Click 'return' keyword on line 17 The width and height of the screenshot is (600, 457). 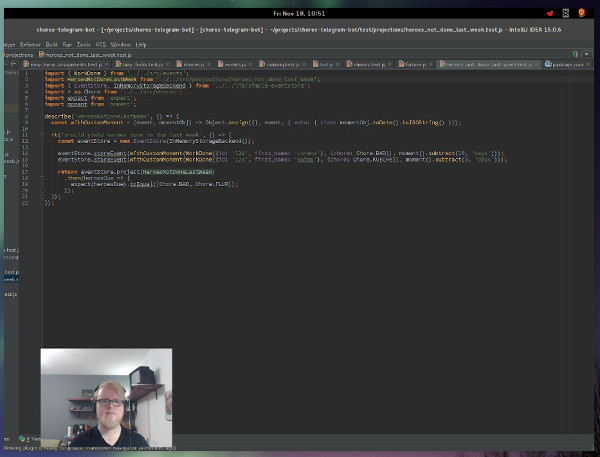click(x=67, y=172)
